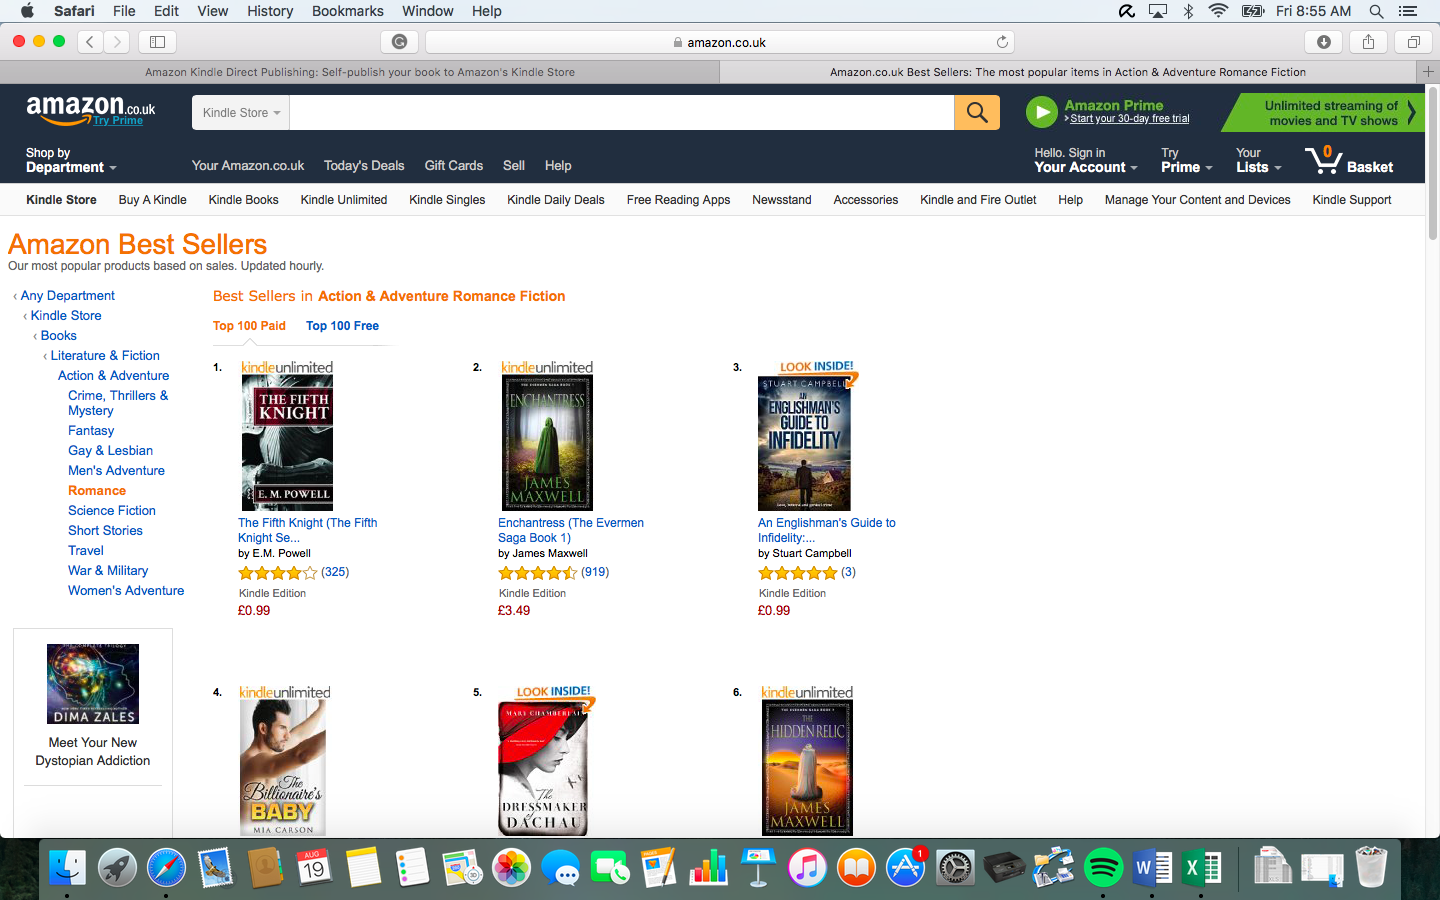Image resolution: width=1440 pixels, height=900 pixels.
Task: Expand the Shop by Department menu
Action: click(71, 160)
